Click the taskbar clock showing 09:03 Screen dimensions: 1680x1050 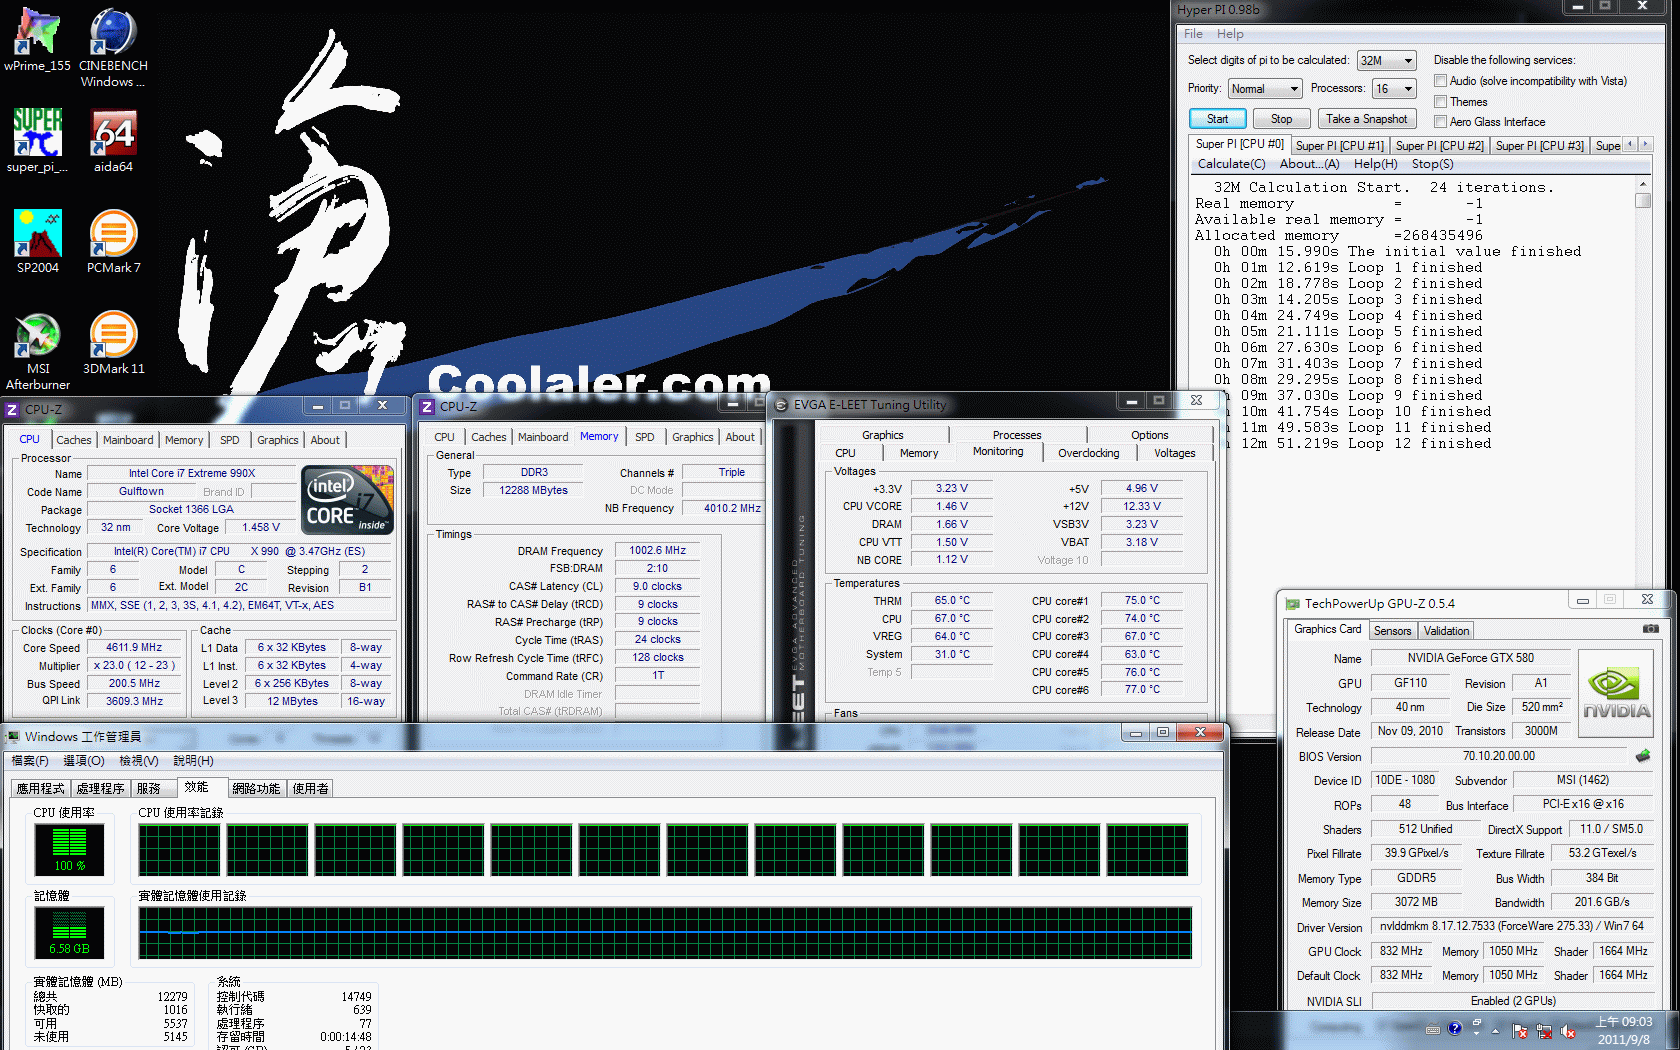coord(1624,1030)
